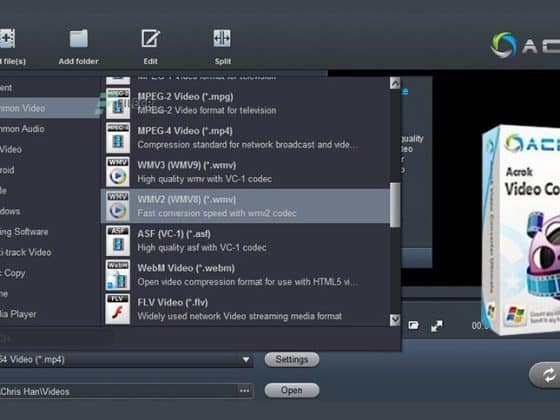Pick ASF (VC-1) (*.asf) format
560x420 pixels.
tap(245, 241)
